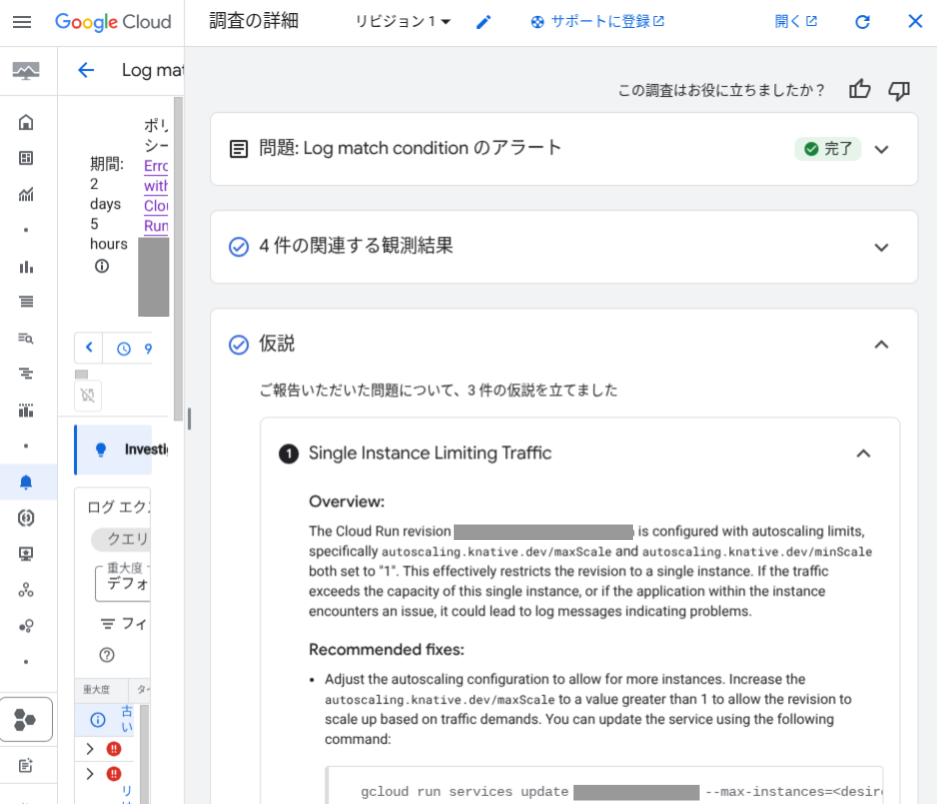Select the Alerting bell icon
This screenshot has width=937, height=804.
click(x=26, y=482)
